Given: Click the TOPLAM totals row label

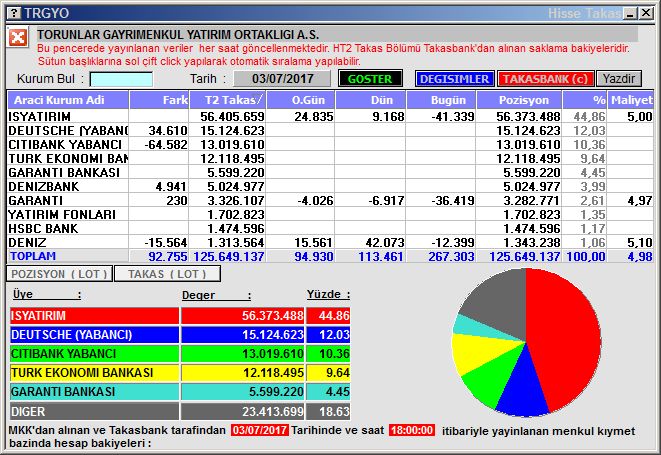Looking at the screenshot, I should [x=33, y=256].
